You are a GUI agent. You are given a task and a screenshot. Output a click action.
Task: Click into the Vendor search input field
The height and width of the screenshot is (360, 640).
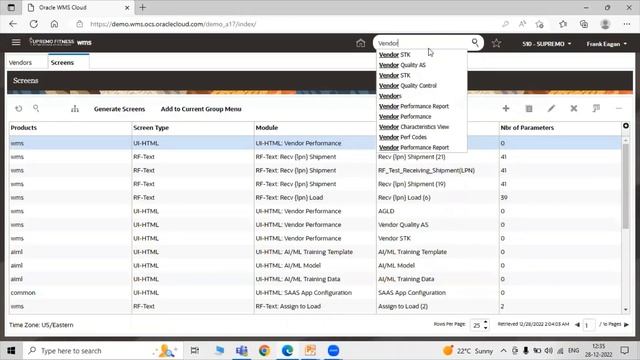pyautogui.click(x=422, y=43)
